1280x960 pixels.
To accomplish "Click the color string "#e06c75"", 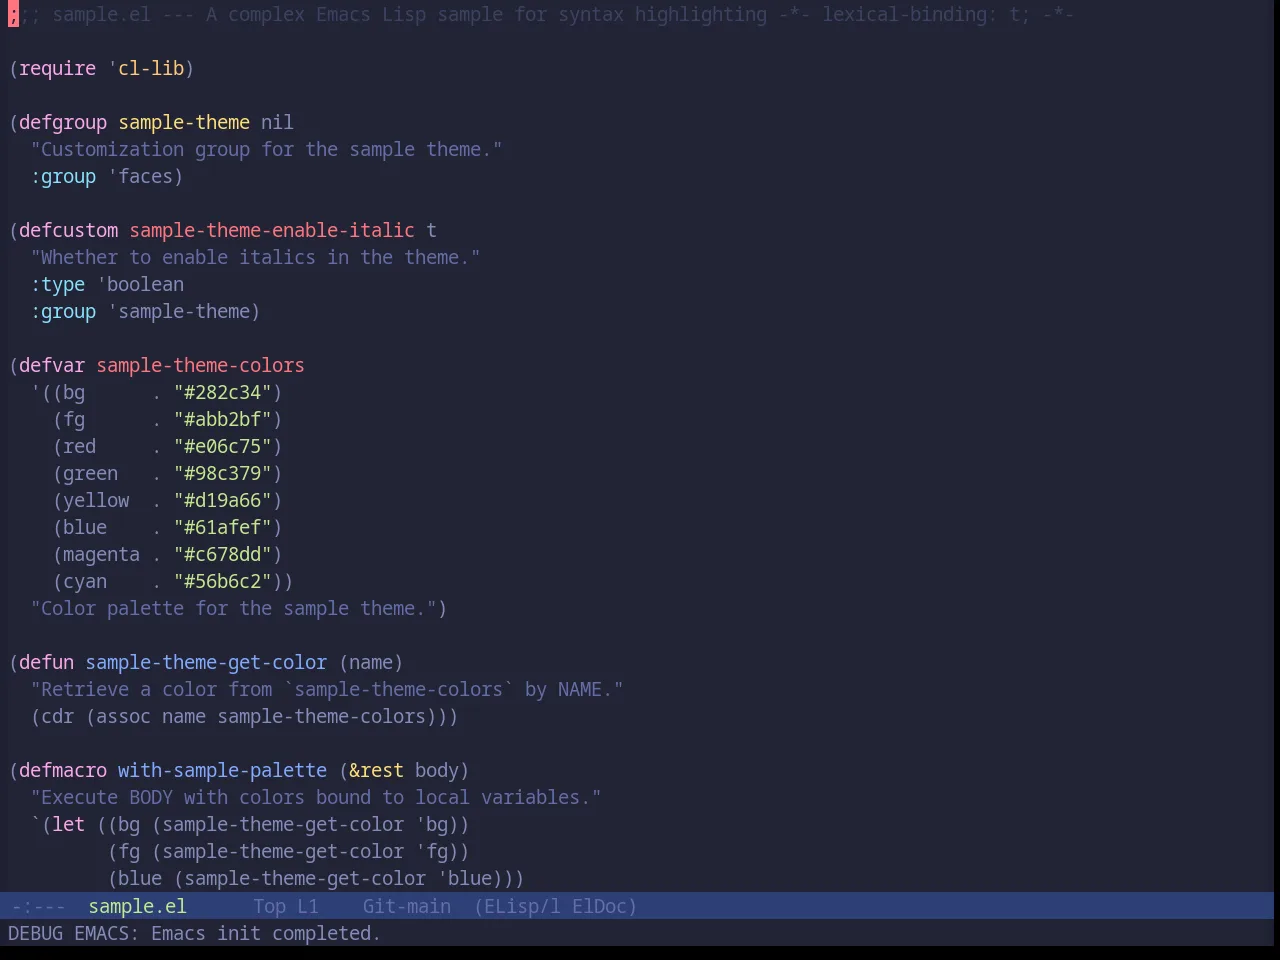I will click(222, 446).
